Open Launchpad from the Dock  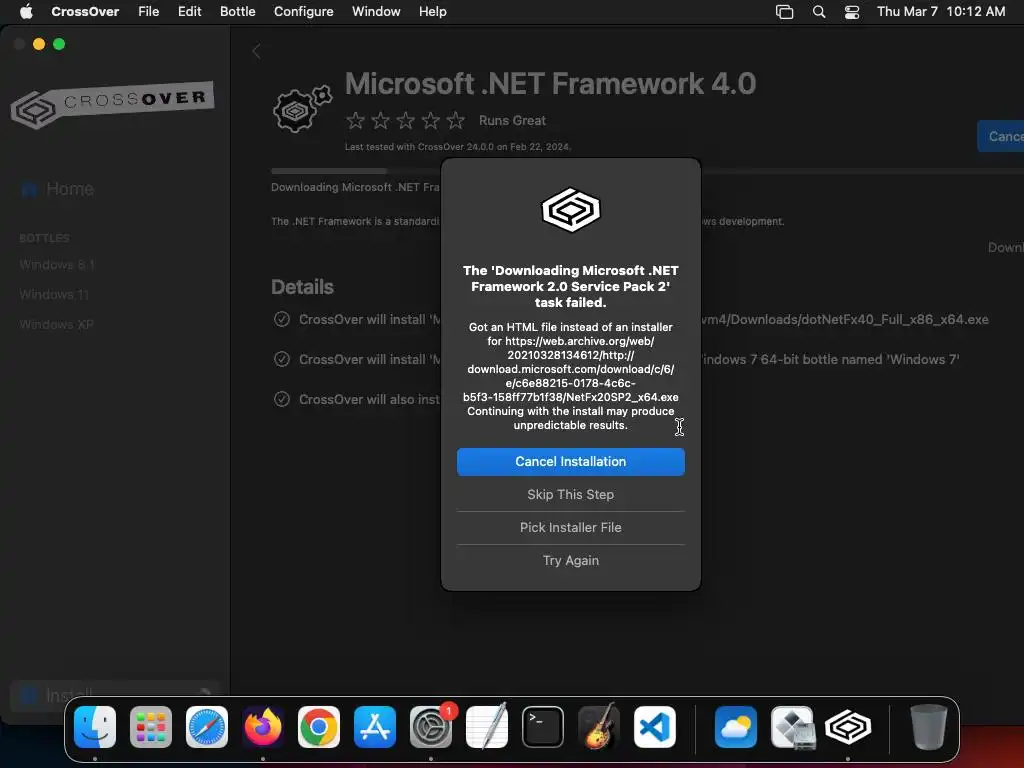(x=151, y=727)
